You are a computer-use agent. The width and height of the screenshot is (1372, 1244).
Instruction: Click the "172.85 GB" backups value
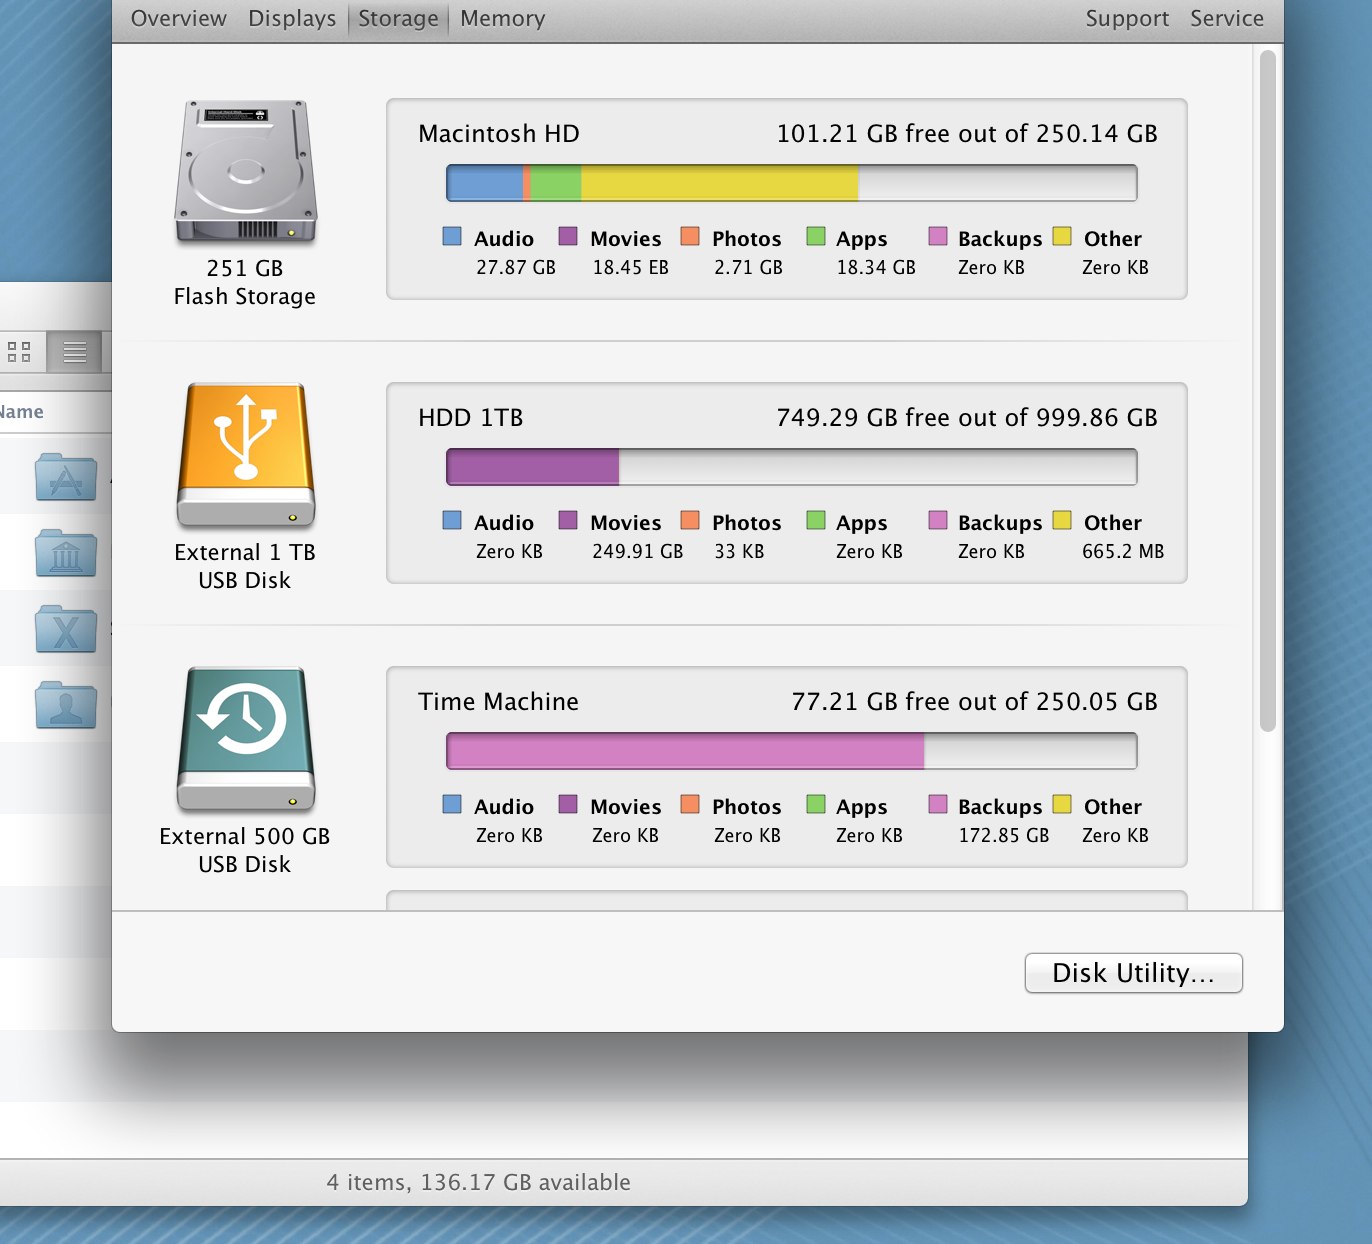pyautogui.click(x=1004, y=836)
